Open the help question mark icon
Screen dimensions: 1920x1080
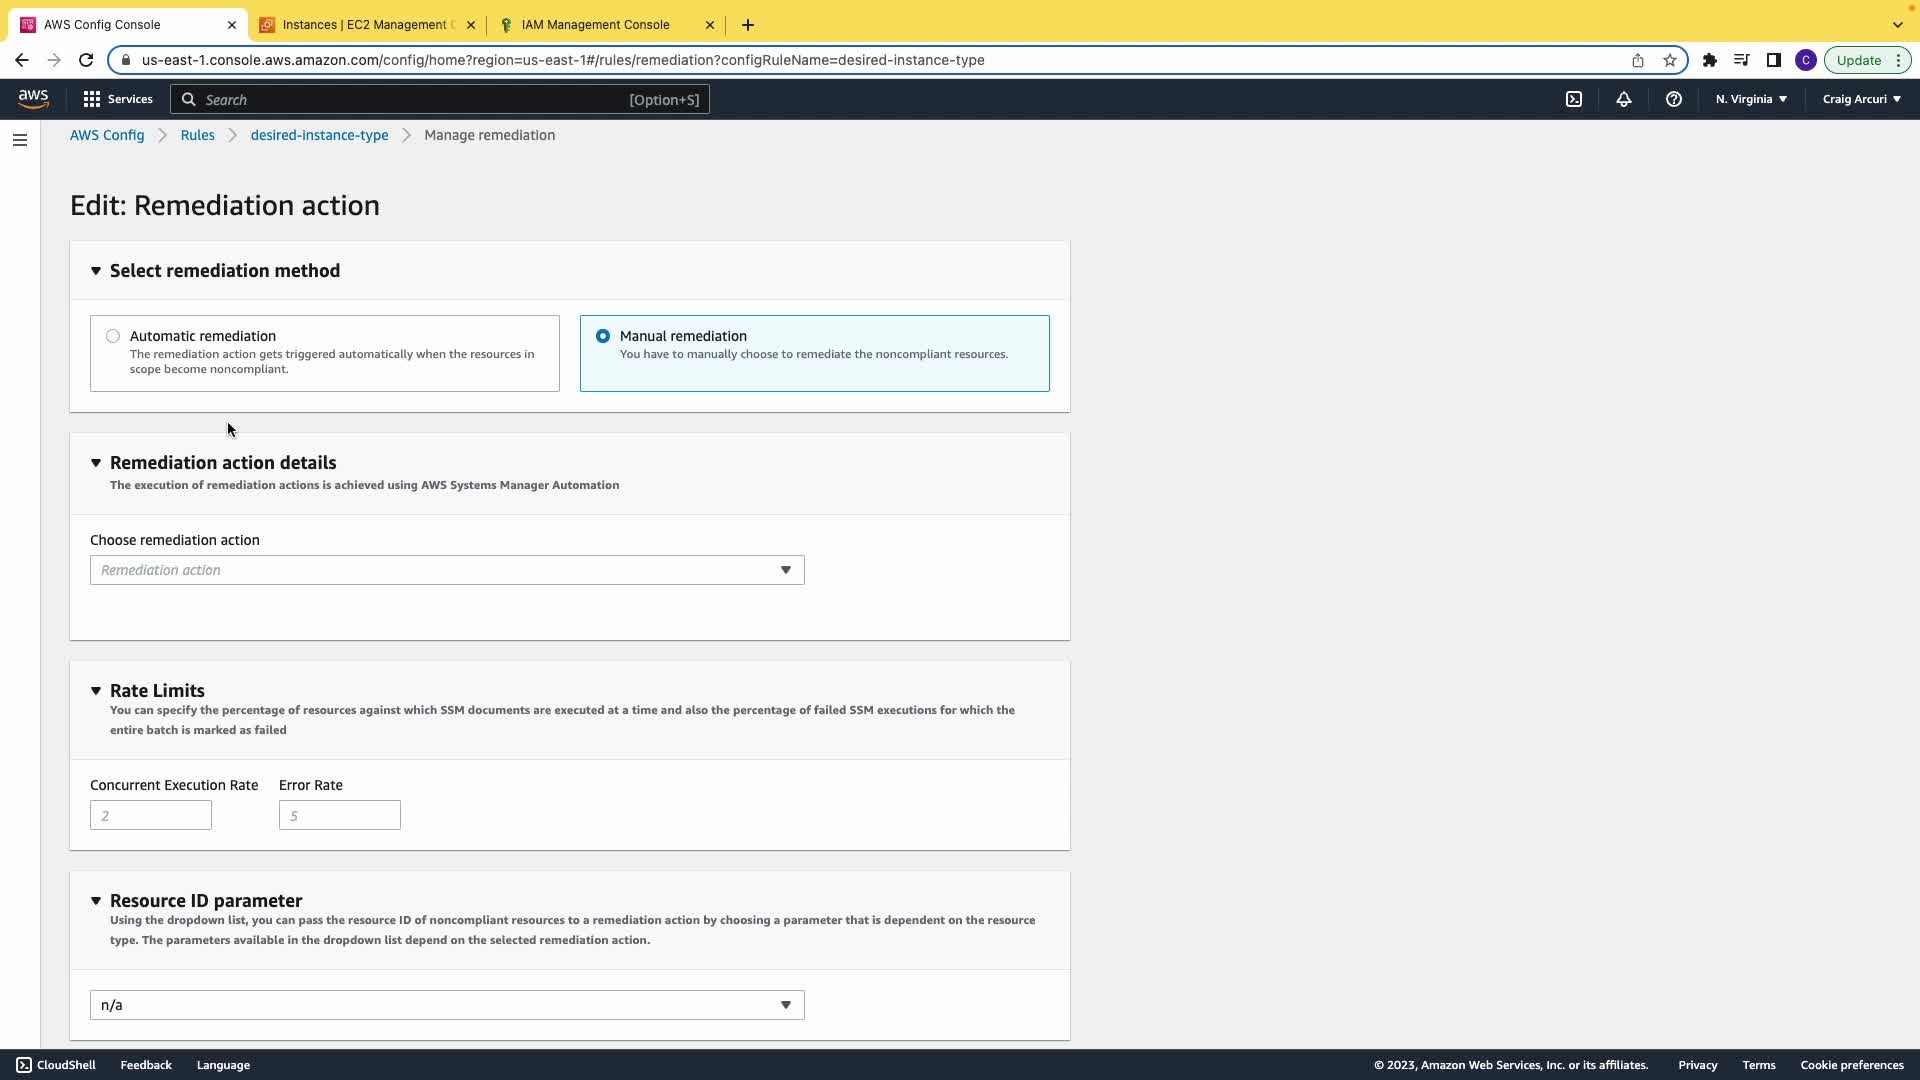click(1673, 99)
